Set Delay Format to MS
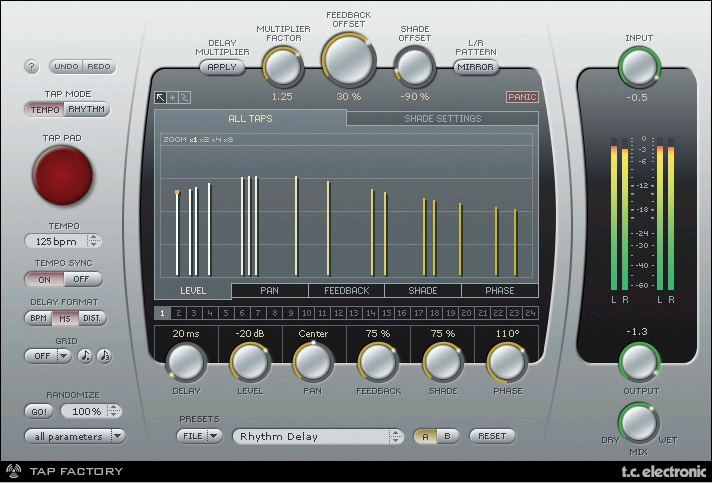 [65, 318]
